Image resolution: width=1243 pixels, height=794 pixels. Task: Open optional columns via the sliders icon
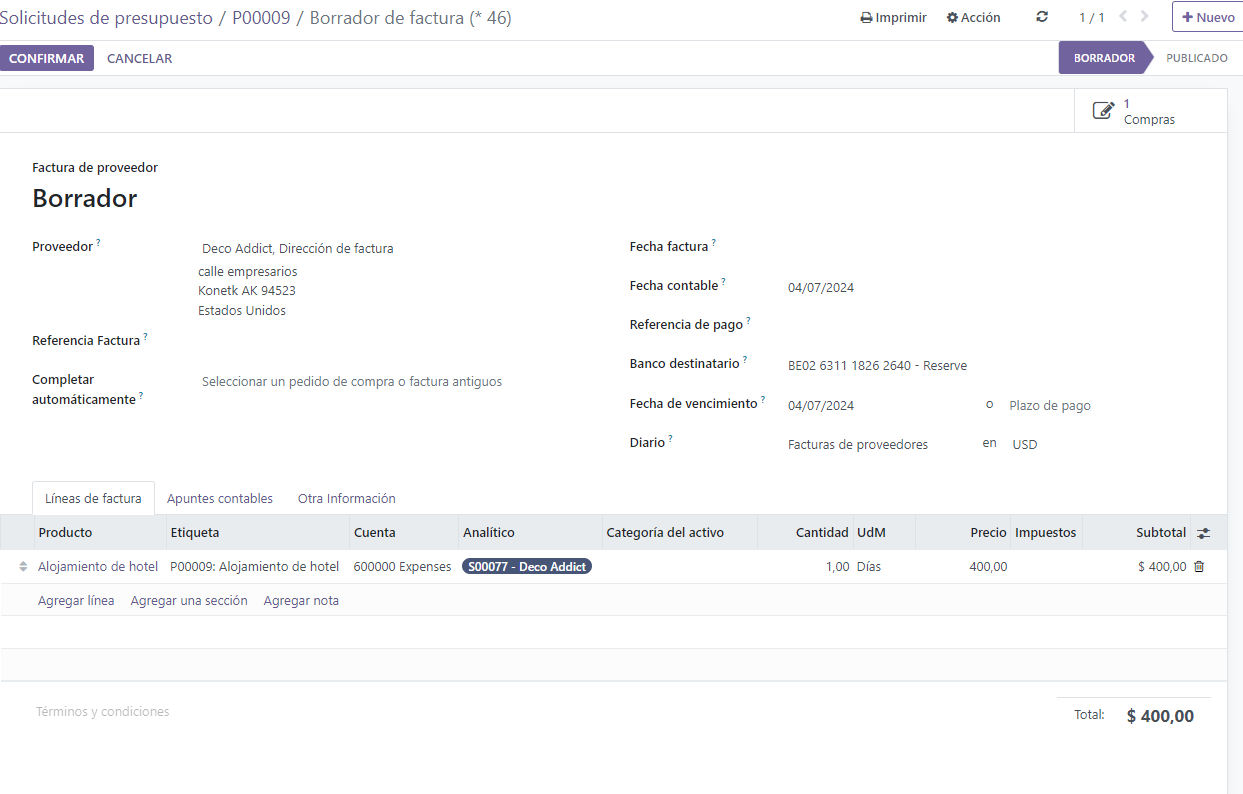tap(1204, 532)
